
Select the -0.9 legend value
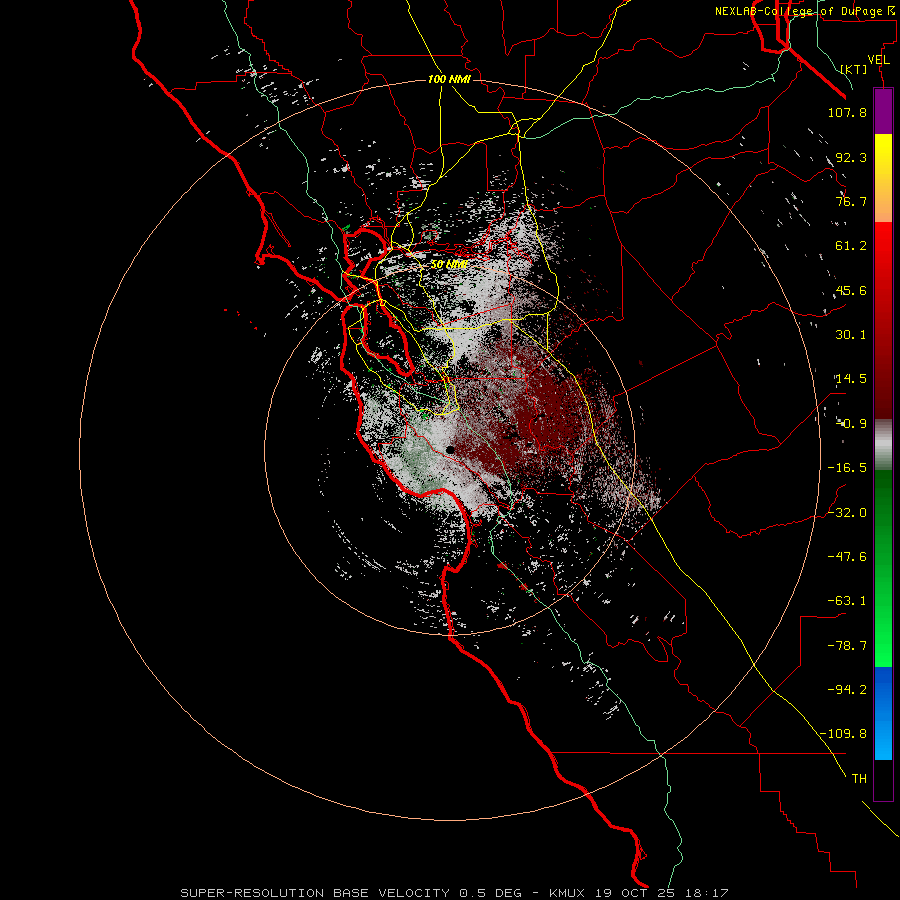coord(852,424)
